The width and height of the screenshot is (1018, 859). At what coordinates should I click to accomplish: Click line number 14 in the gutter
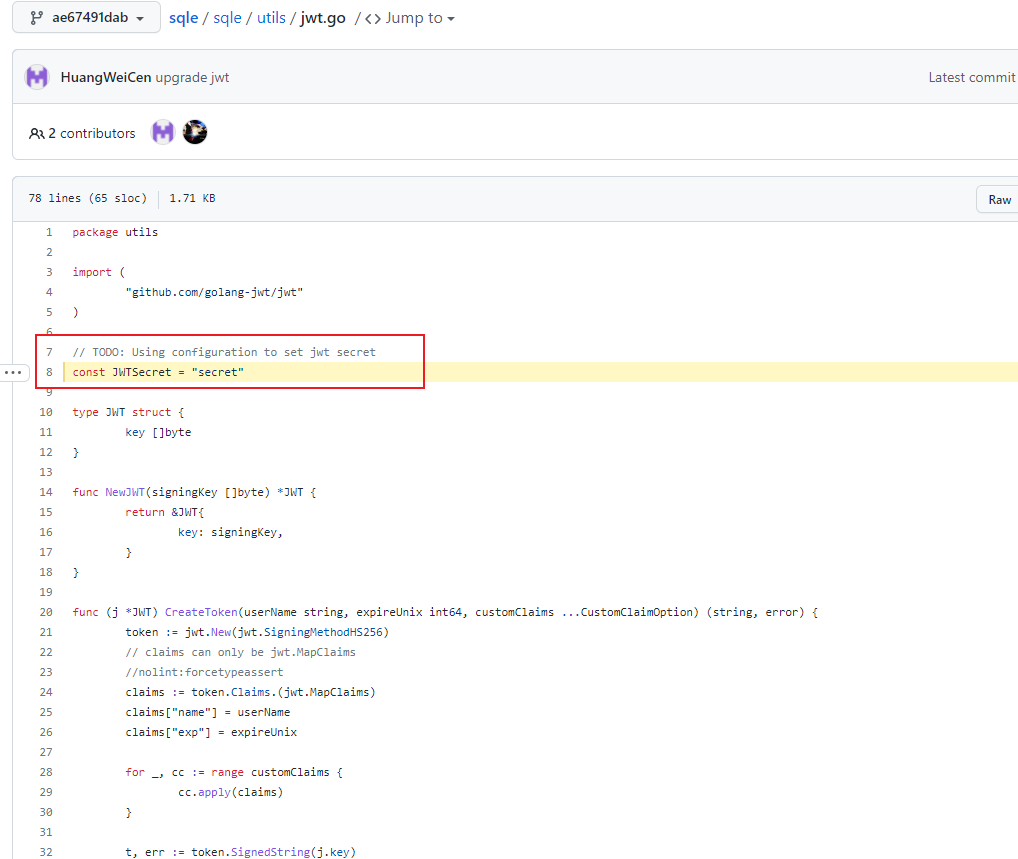pos(46,492)
